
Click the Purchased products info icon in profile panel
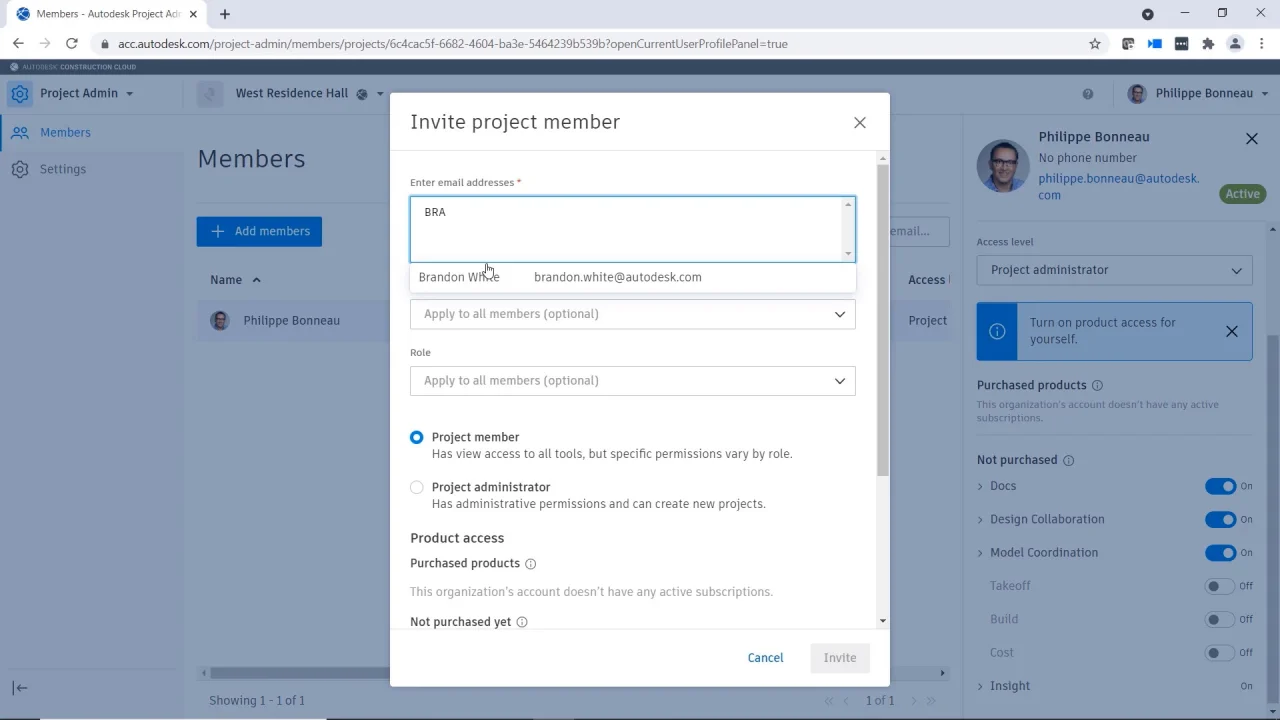coord(1097,386)
